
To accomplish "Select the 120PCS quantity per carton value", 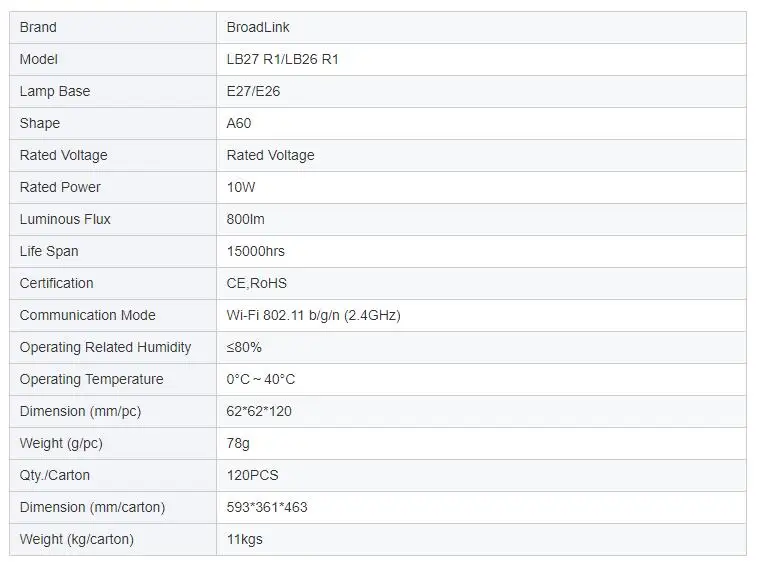I will click(252, 475).
